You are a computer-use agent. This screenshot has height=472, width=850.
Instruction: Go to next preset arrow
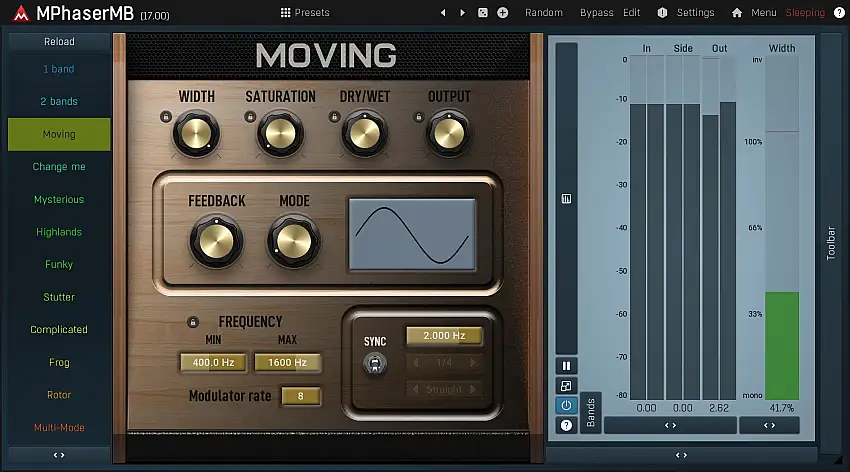462,12
